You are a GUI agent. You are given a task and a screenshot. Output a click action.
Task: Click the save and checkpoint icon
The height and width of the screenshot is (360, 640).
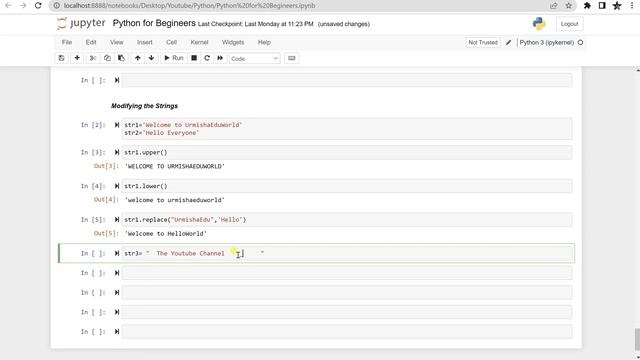(62, 58)
